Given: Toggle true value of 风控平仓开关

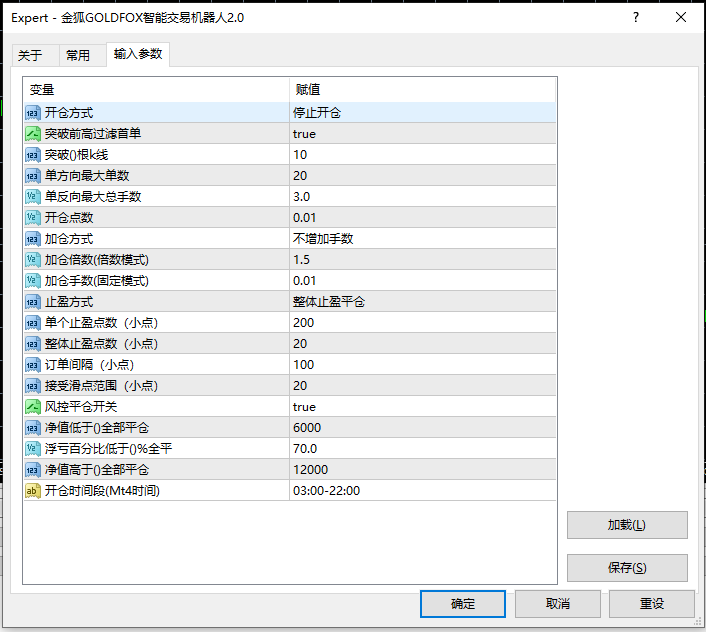Looking at the screenshot, I should (422, 407).
